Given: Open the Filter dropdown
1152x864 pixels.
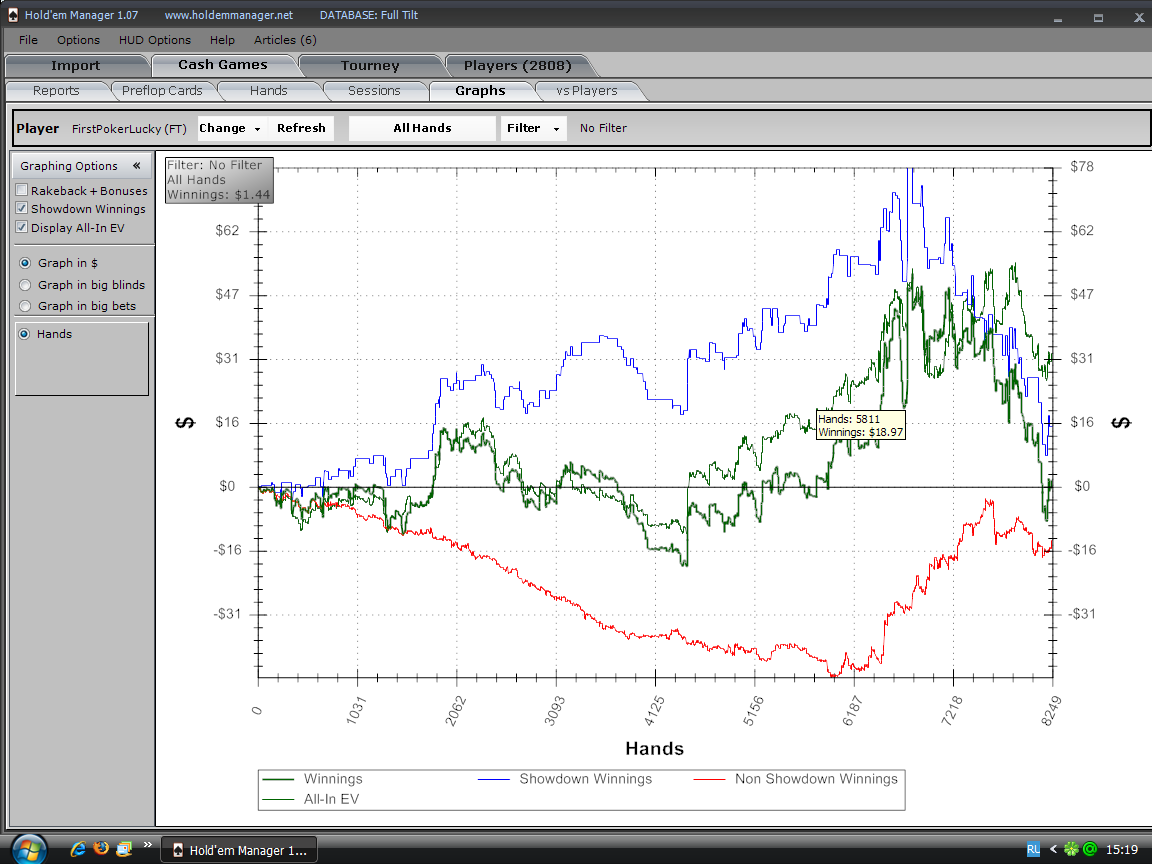Looking at the screenshot, I should coord(531,128).
